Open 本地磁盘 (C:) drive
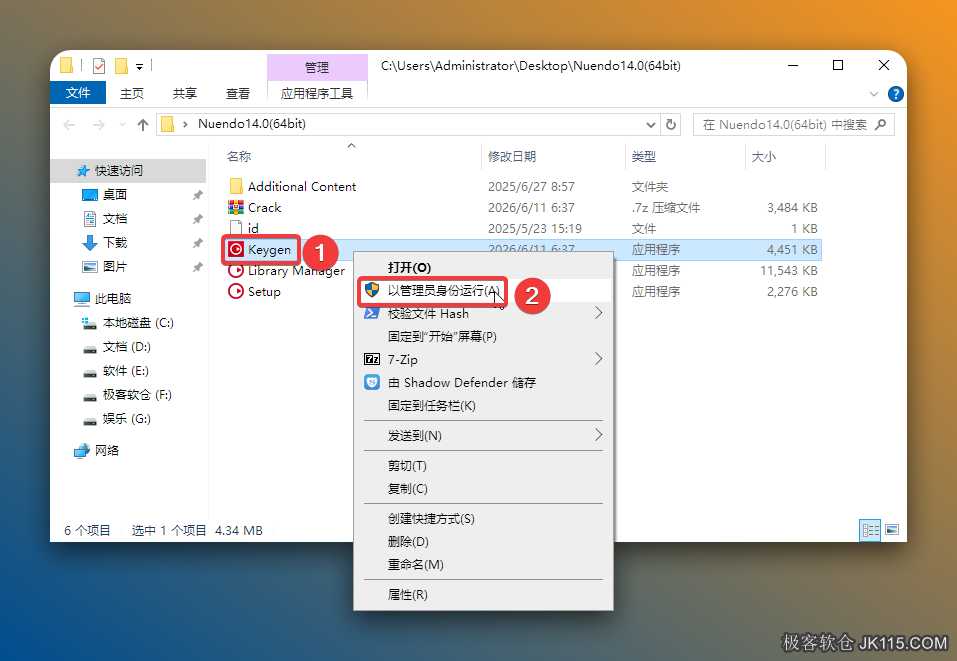 [138, 322]
